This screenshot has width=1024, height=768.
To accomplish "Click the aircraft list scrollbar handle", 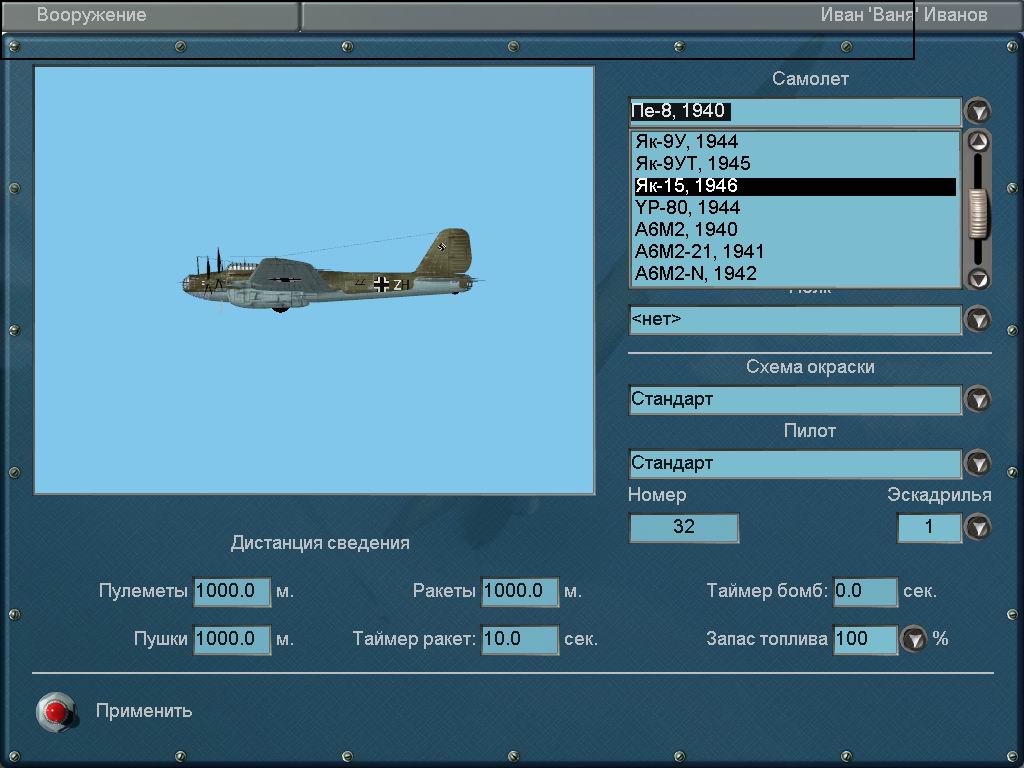I will pyautogui.click(x=978, y=213).
